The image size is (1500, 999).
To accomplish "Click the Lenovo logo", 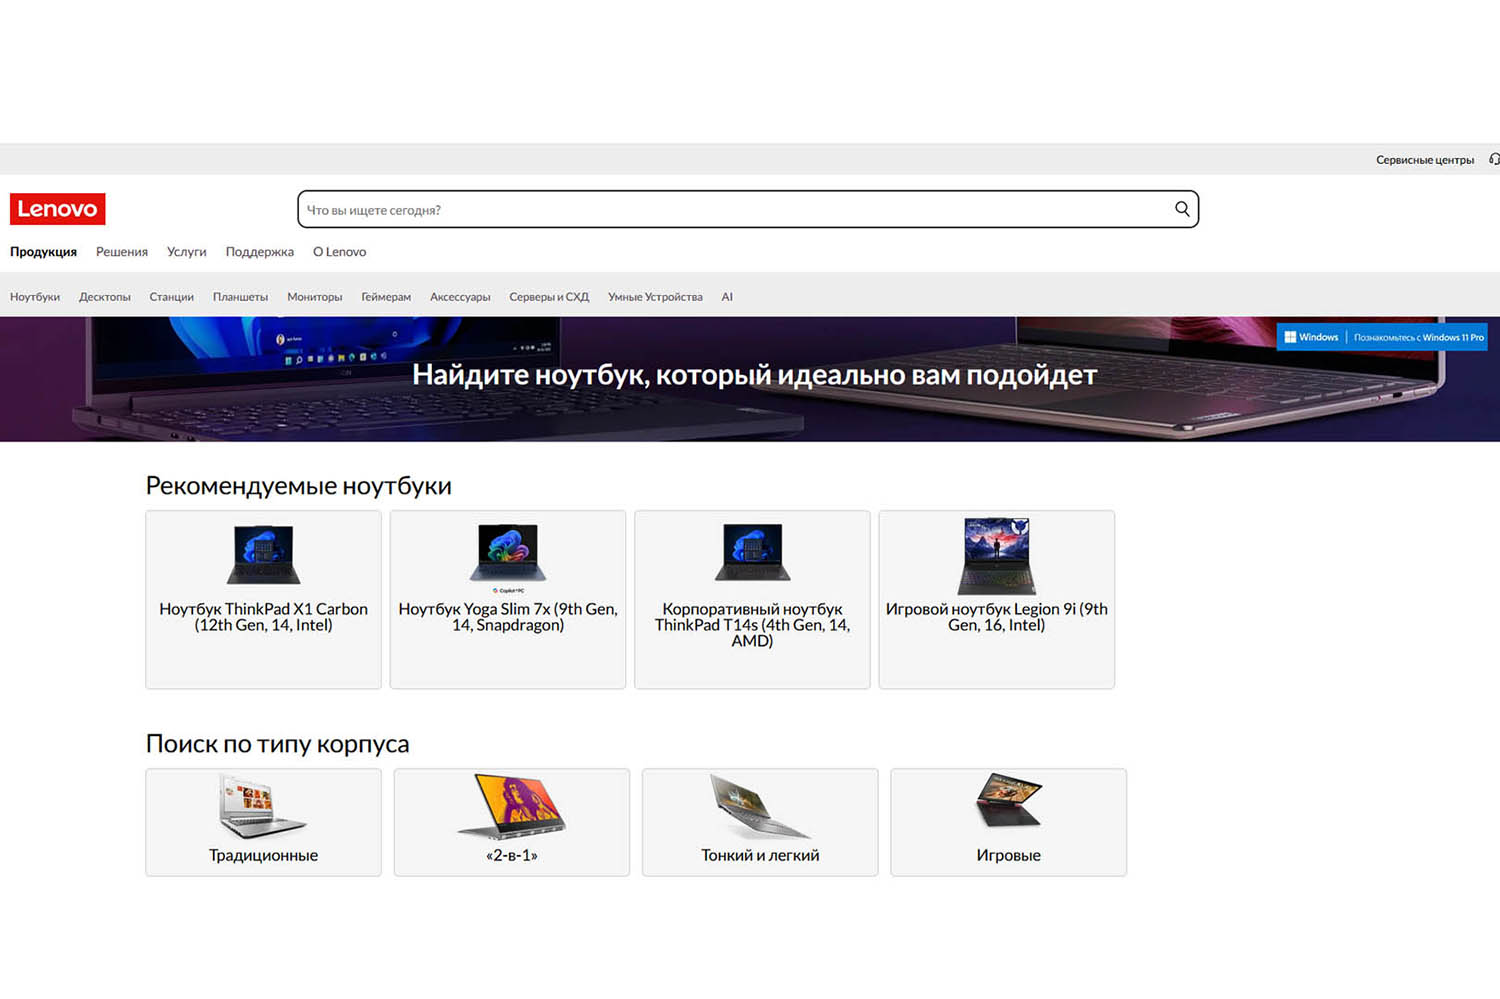I will [x=57, y=209].
